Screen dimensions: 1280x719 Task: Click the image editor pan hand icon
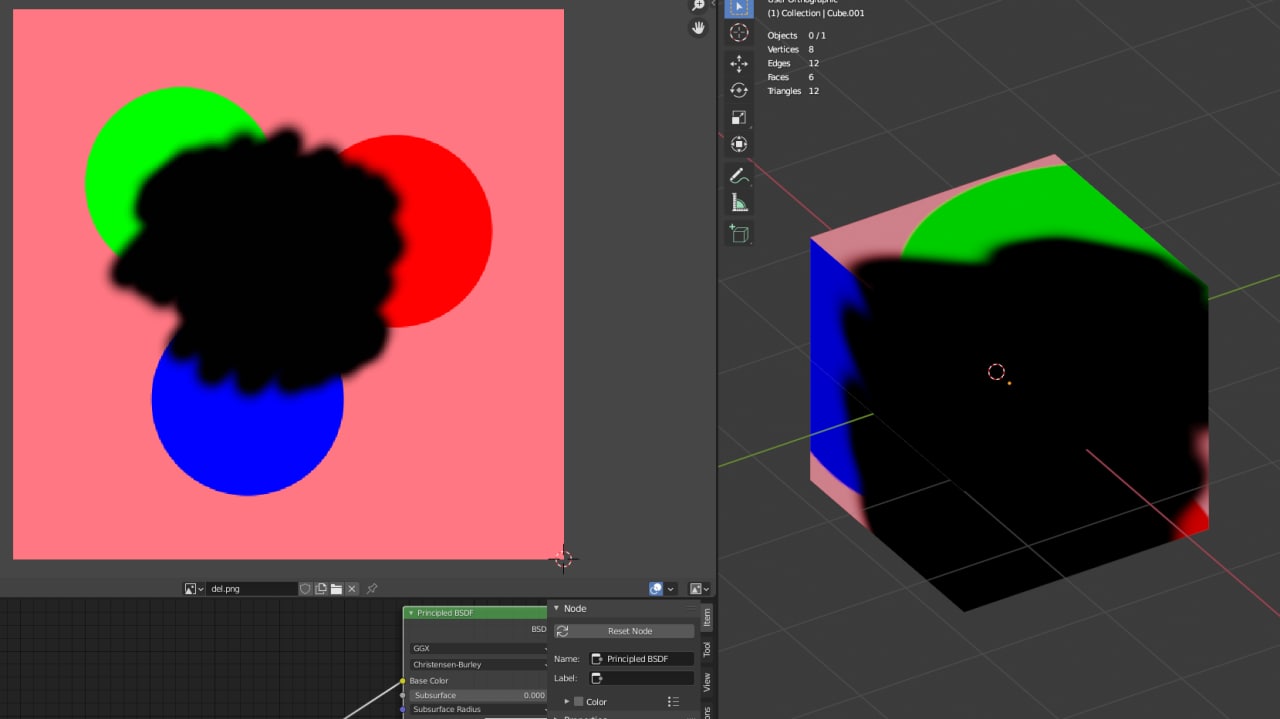(698, 28)
